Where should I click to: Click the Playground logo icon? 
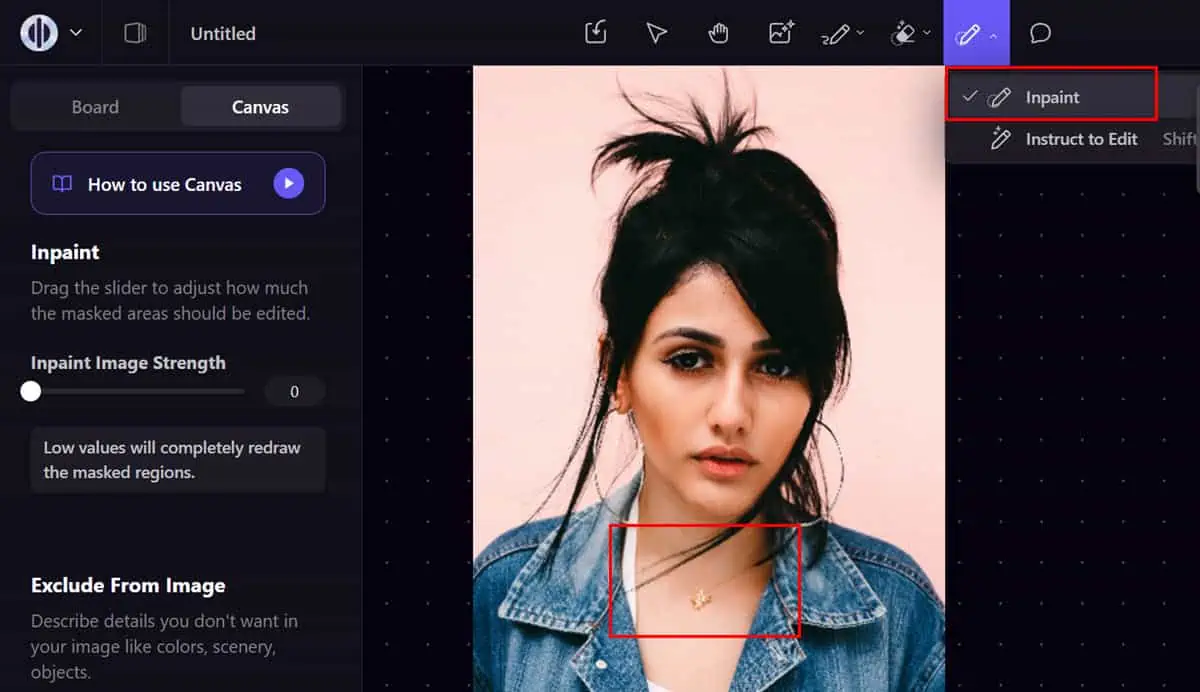tap(39, 33)
